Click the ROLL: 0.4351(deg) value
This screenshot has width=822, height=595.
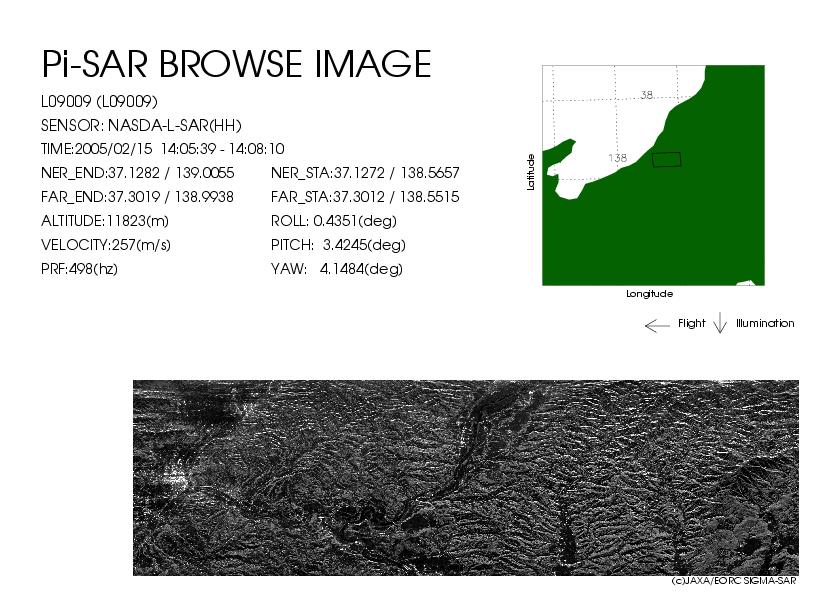coord(333,221)
